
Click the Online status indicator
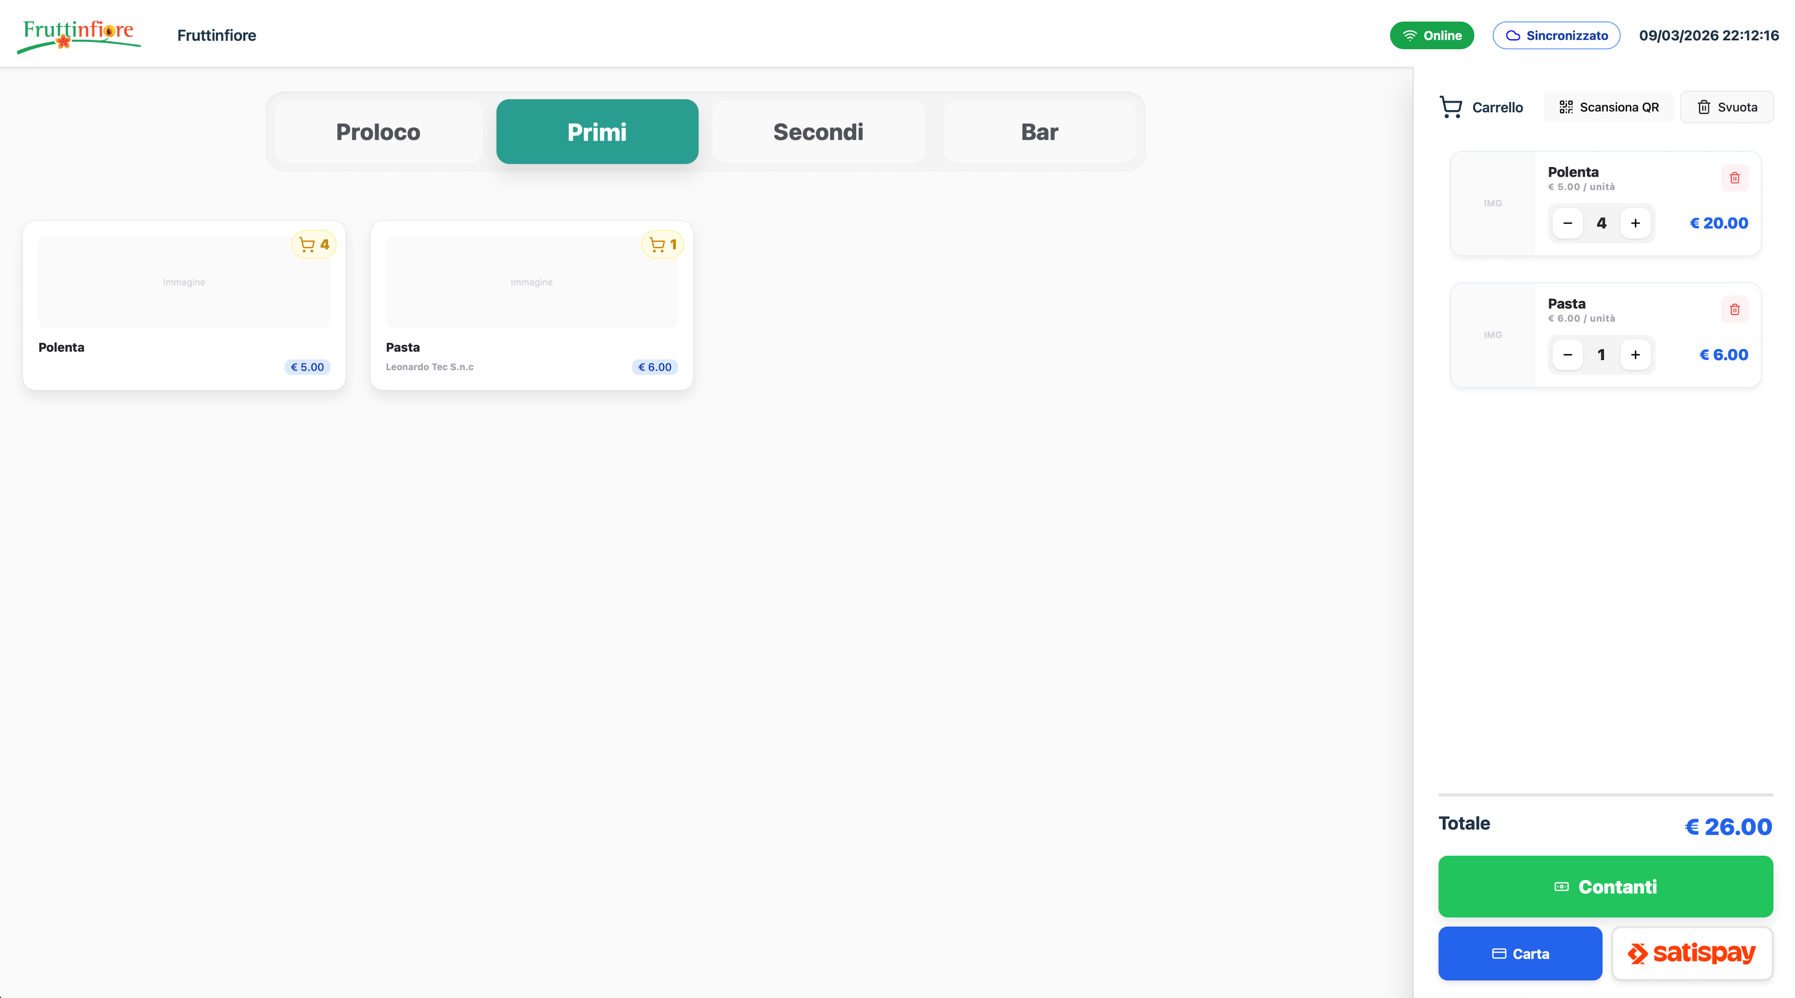[1431, 35]
